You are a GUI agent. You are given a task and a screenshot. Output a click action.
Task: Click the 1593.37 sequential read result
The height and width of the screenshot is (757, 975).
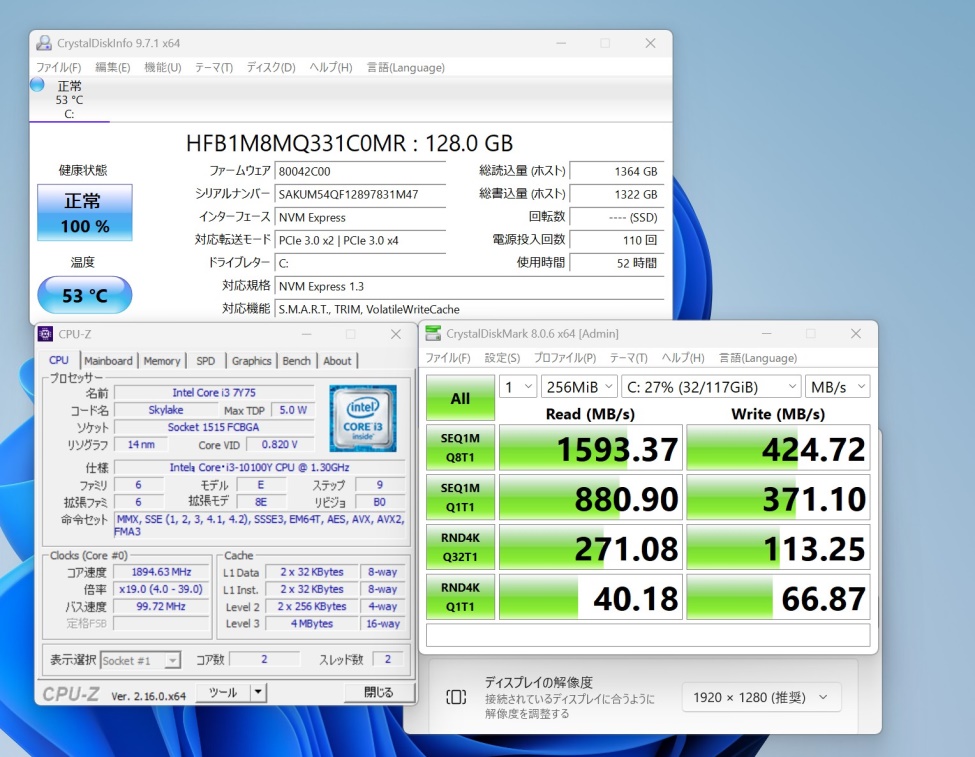pos(591,448)
